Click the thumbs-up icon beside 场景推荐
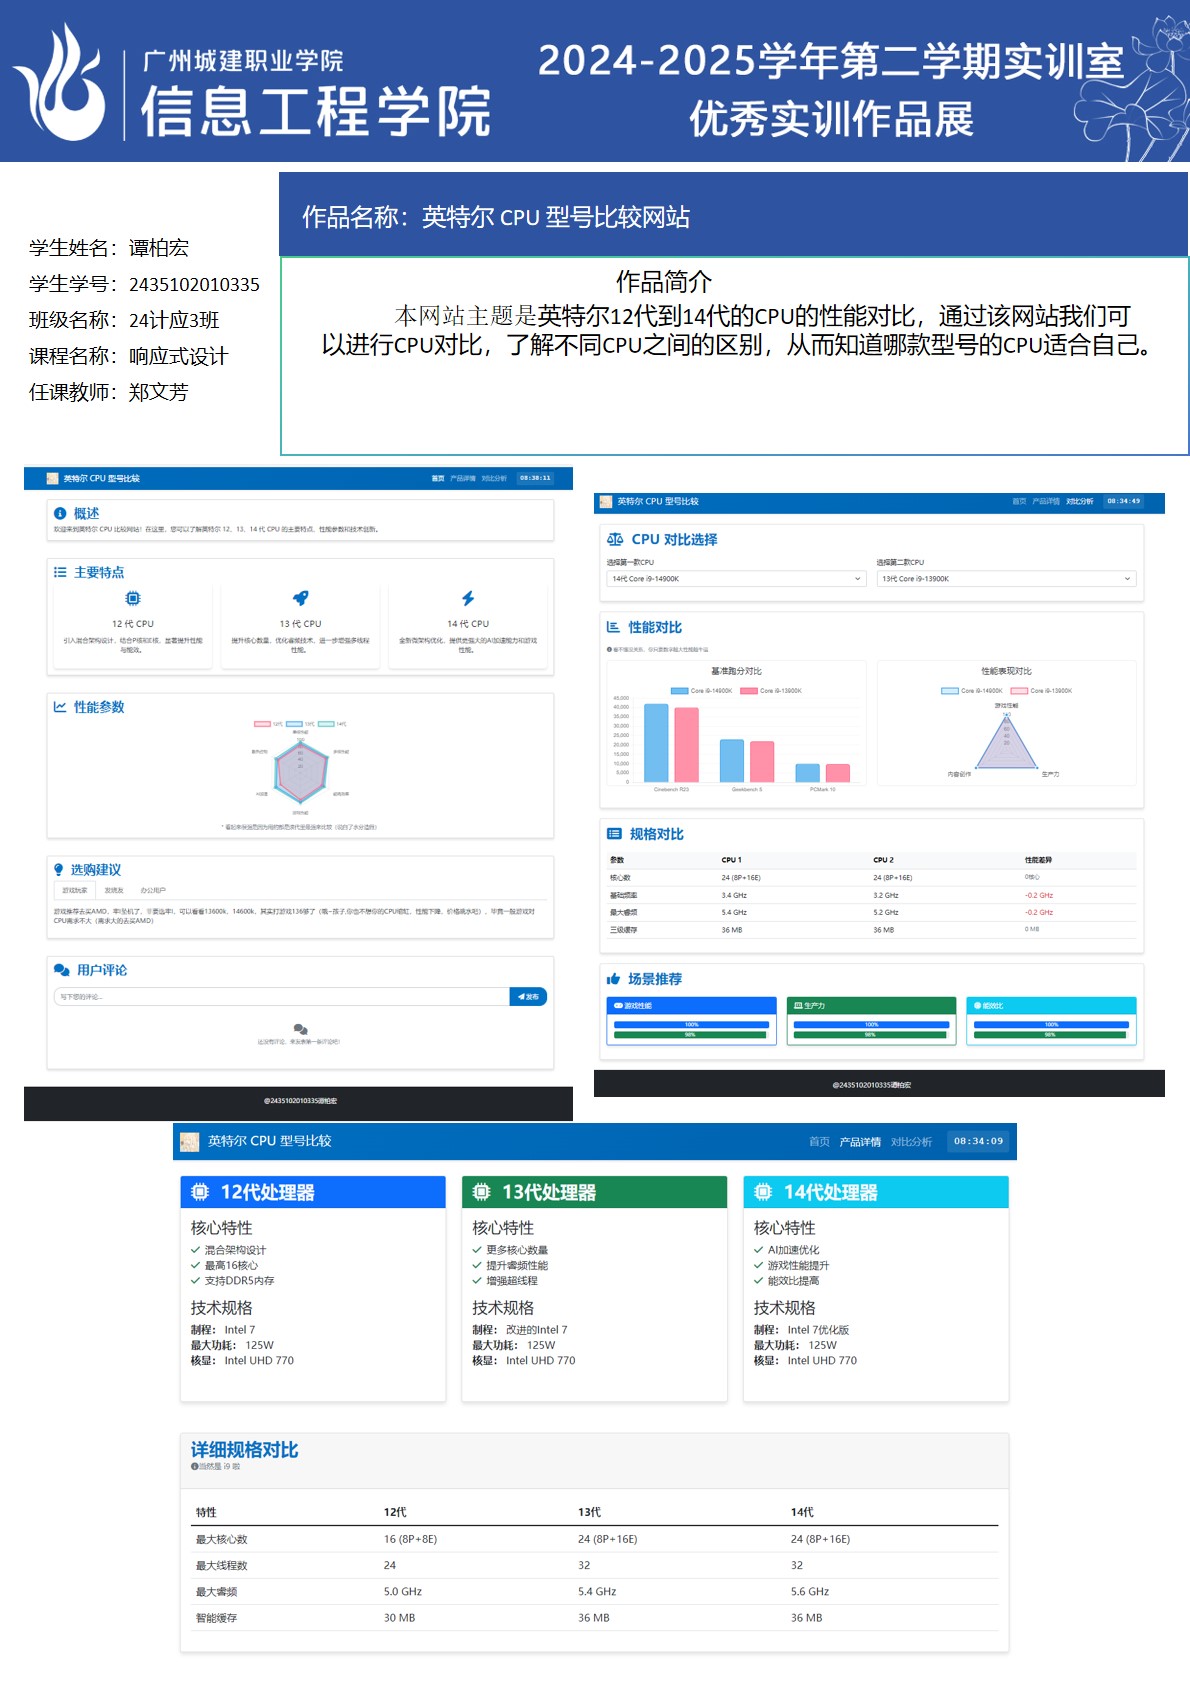The width and height of the screenshot is (1190, 1683). tap(613, 979)
